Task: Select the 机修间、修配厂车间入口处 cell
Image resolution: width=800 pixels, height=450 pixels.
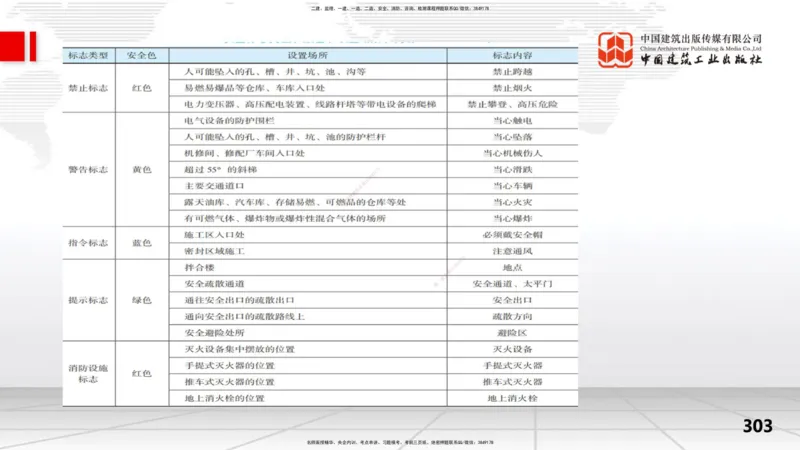Action: point(308,153)
